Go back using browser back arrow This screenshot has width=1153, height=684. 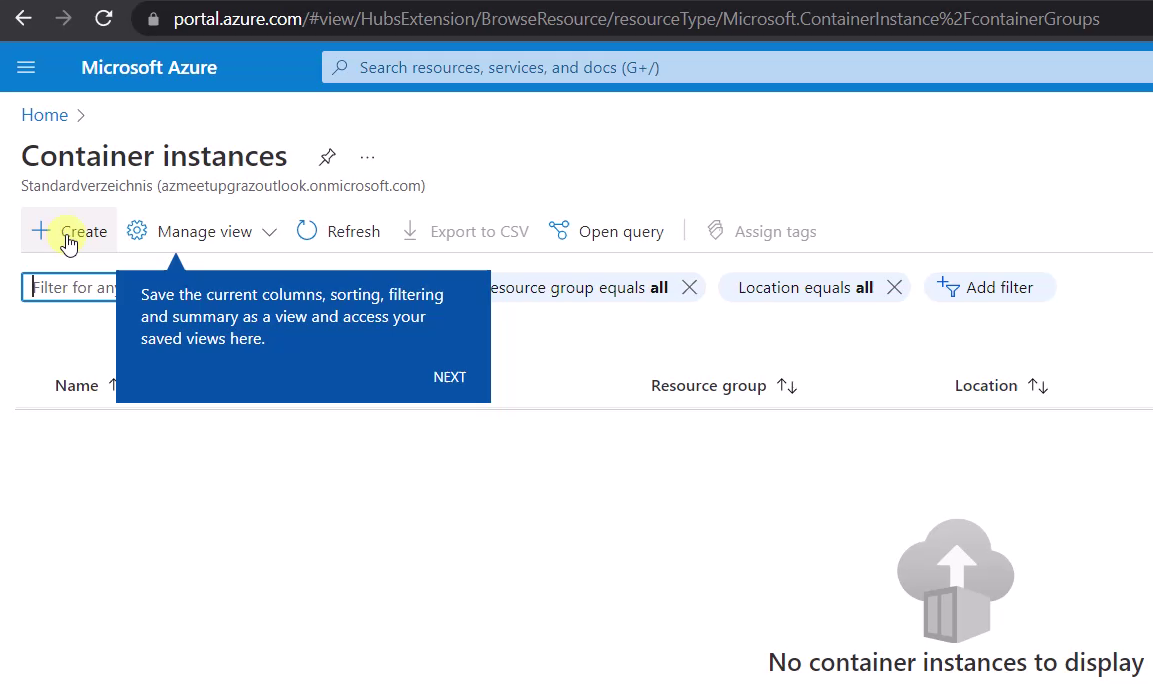click(24, 18)
